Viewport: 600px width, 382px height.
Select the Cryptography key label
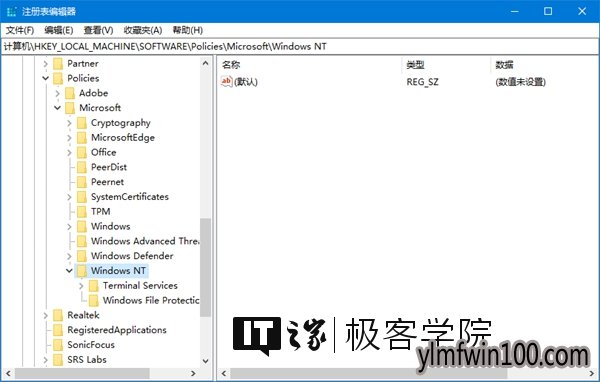coord(121,123)
